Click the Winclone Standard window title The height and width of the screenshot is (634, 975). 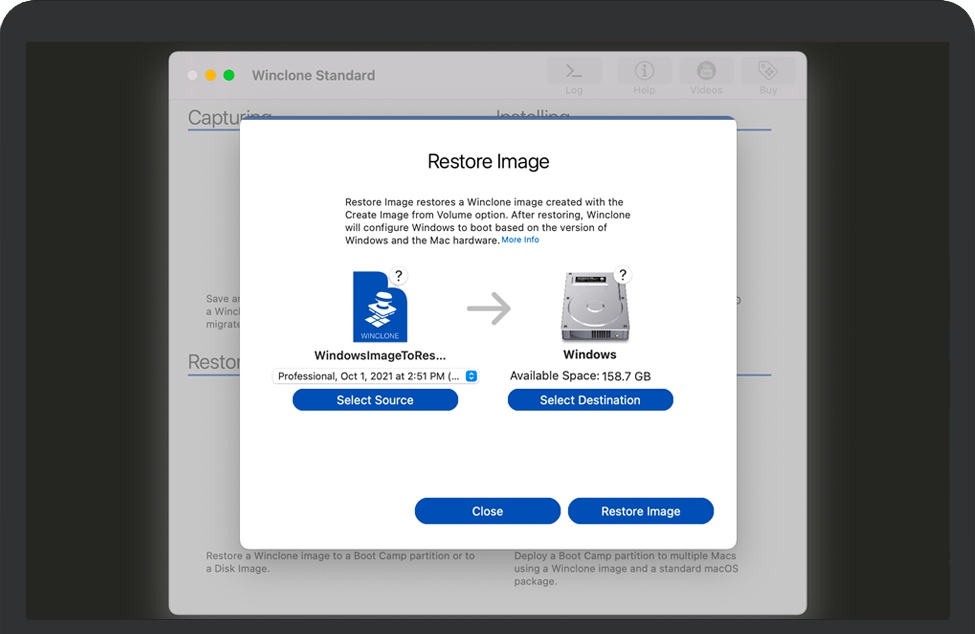point(313,75)
